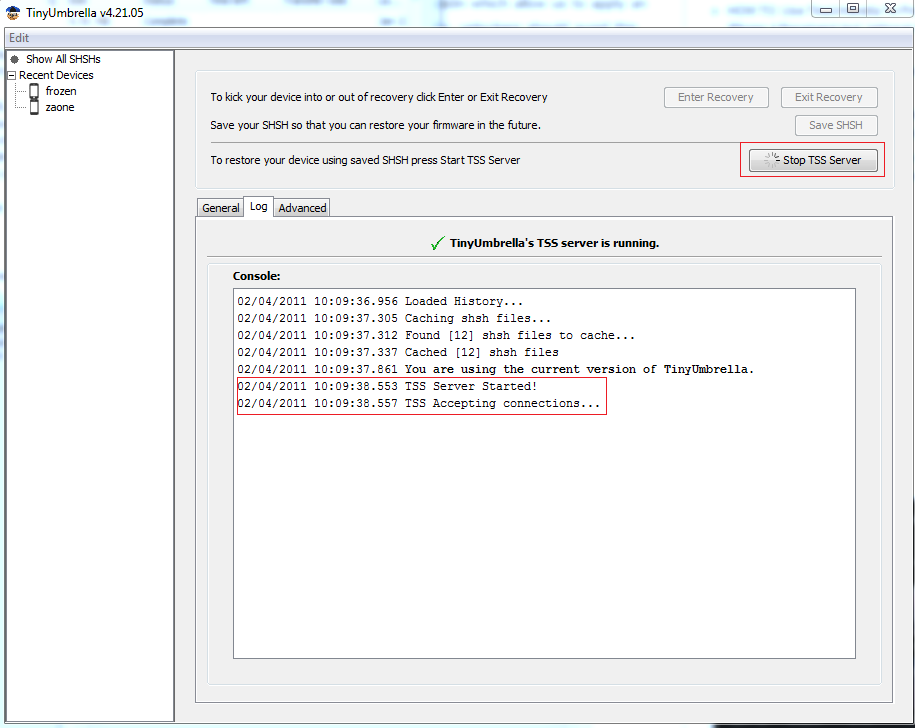
Task: Open the Edit menu
Action: click(x=19, y=38)
